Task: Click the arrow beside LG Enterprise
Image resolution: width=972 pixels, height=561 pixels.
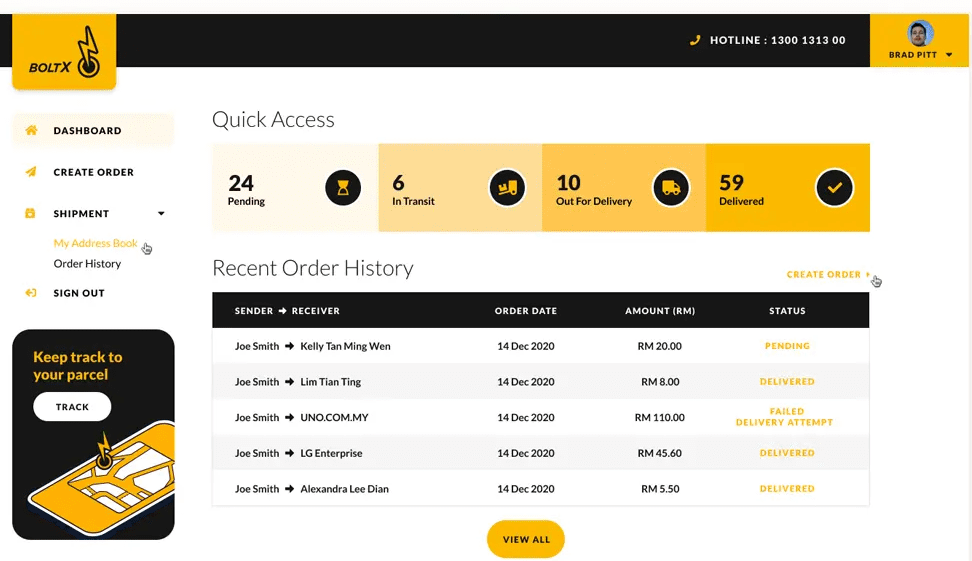Action: (x=289, y=453)
